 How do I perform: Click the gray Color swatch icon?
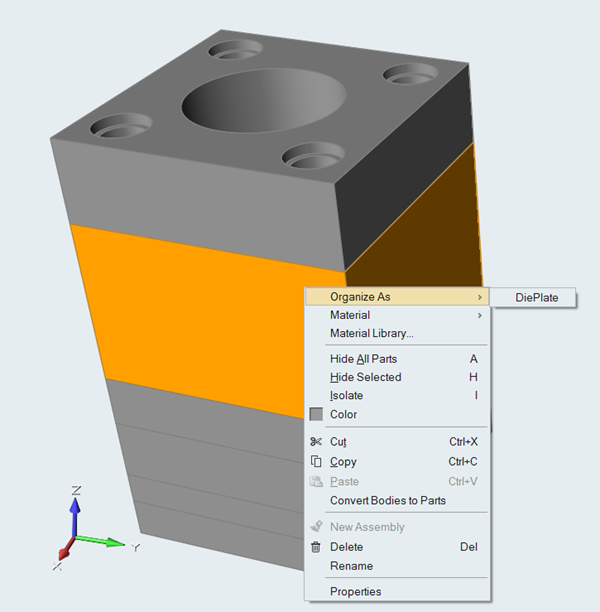click(x=316, y=414)
